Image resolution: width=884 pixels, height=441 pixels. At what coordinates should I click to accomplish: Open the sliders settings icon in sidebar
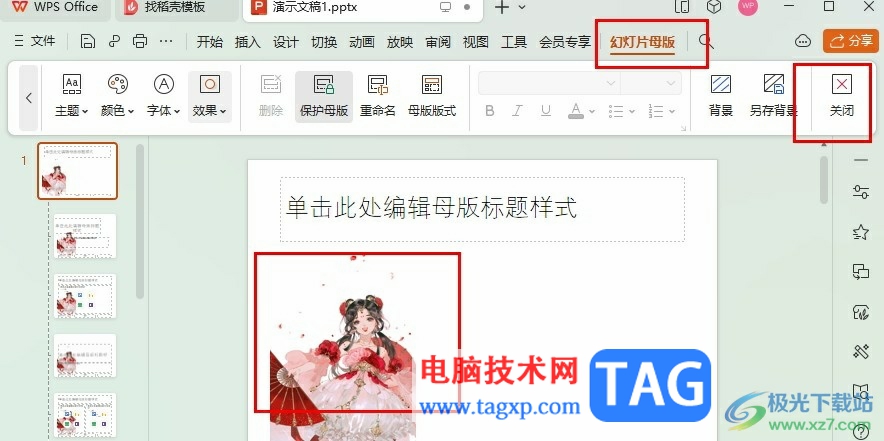[861, 192]
